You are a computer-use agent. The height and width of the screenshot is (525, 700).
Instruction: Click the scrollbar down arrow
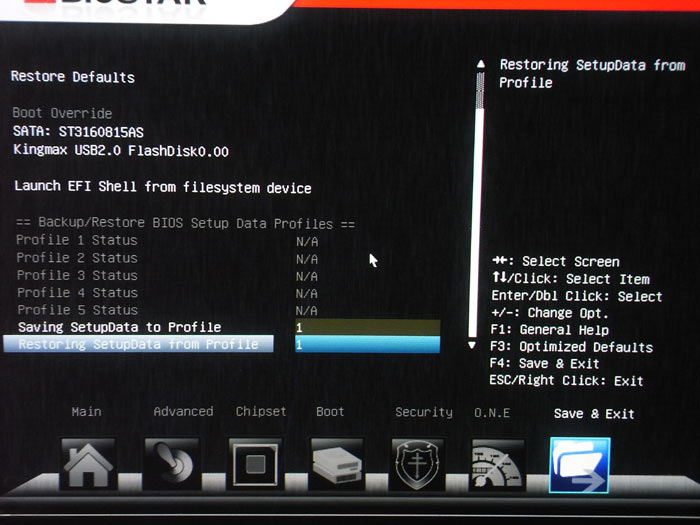[473, 344]
